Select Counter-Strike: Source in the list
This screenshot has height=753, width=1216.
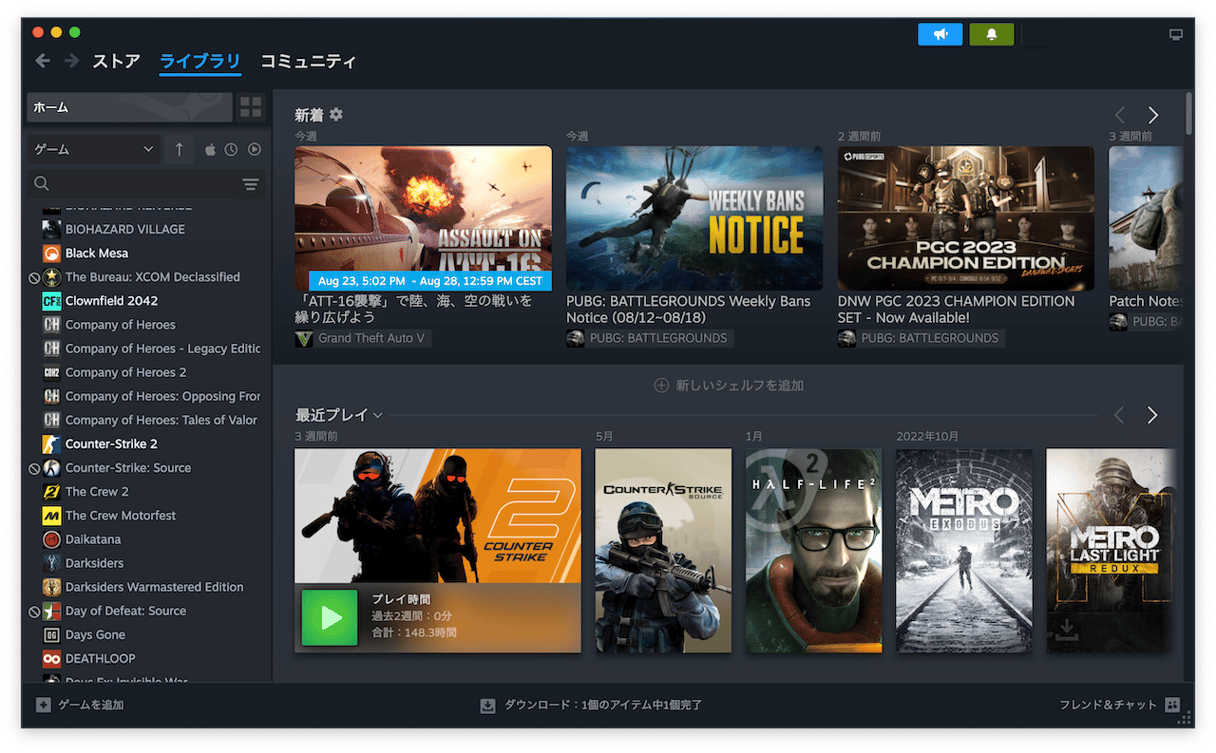coord(128,468)
